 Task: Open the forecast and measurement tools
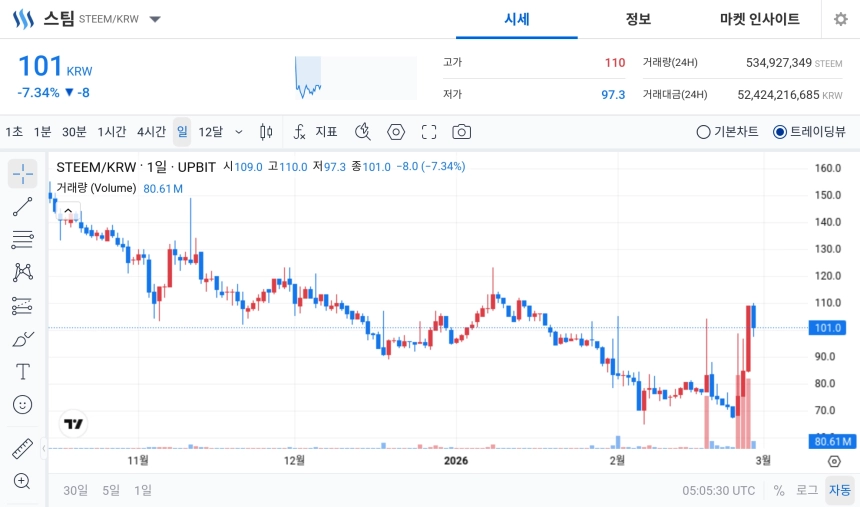22,306
